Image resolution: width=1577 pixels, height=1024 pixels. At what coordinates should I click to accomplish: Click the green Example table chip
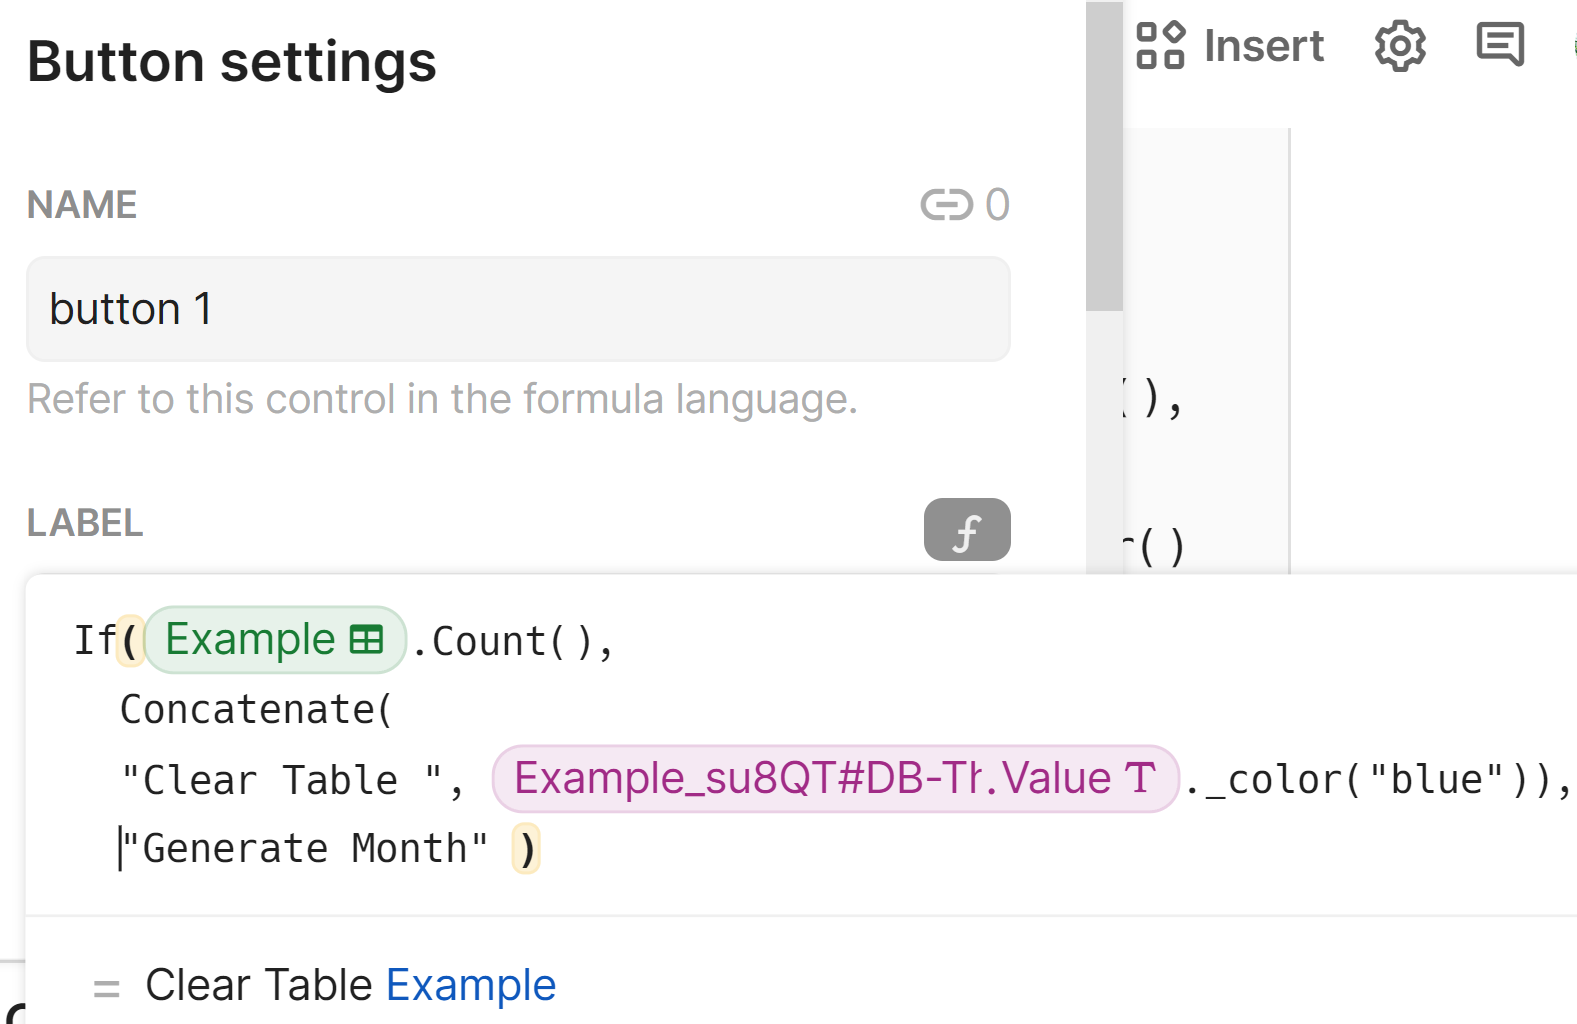pyautogui.click(x=250, y=640)
